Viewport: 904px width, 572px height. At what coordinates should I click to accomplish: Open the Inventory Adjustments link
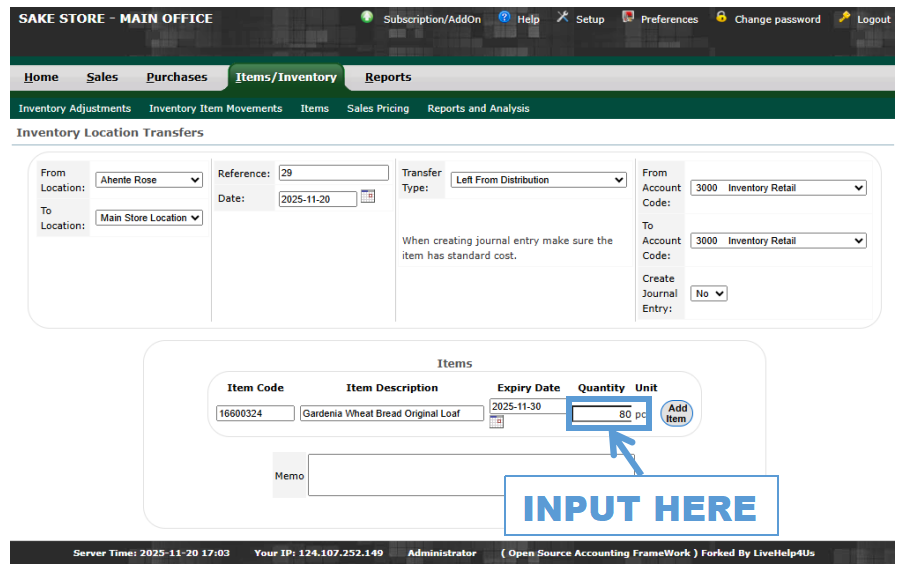[74, 108]
